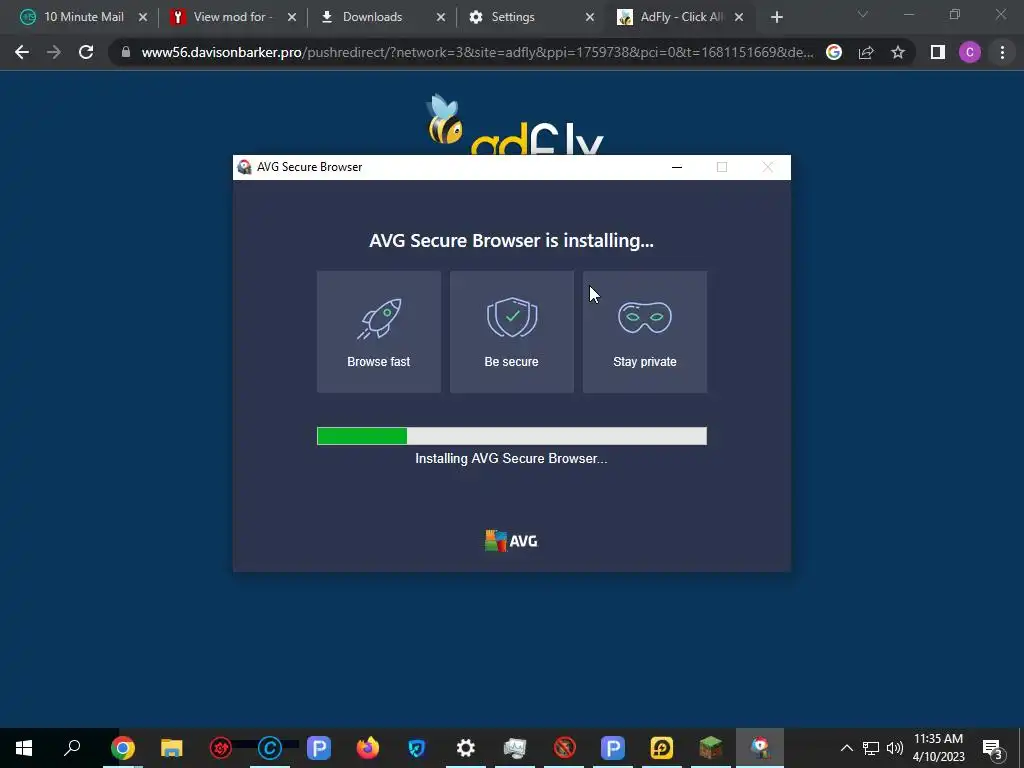This screenshot has height=768, width=1024.
Task: Close the 10 Minute Mail tab
Action: (x=143, y=18)
